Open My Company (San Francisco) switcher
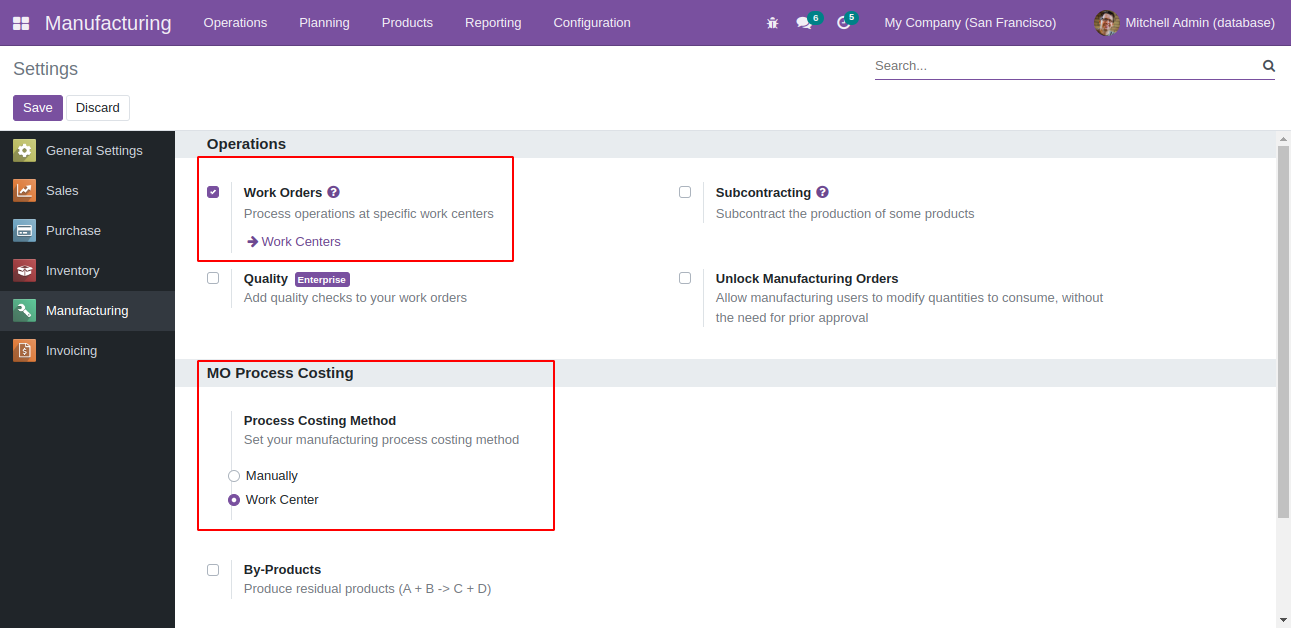Image resolution: width=1291 pixels, height=628 pixels. (970, 23)
